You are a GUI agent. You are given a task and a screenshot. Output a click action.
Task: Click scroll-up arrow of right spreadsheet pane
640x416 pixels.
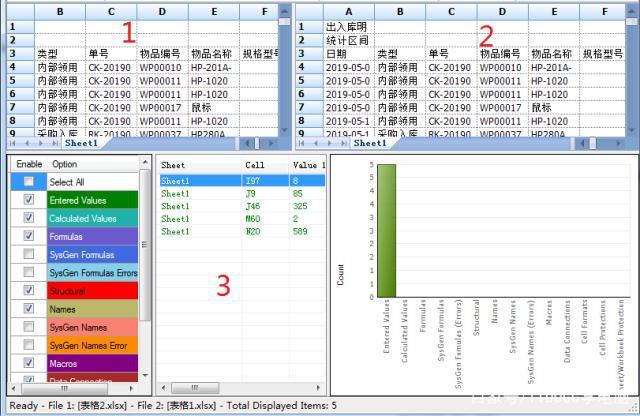(631, 10)
